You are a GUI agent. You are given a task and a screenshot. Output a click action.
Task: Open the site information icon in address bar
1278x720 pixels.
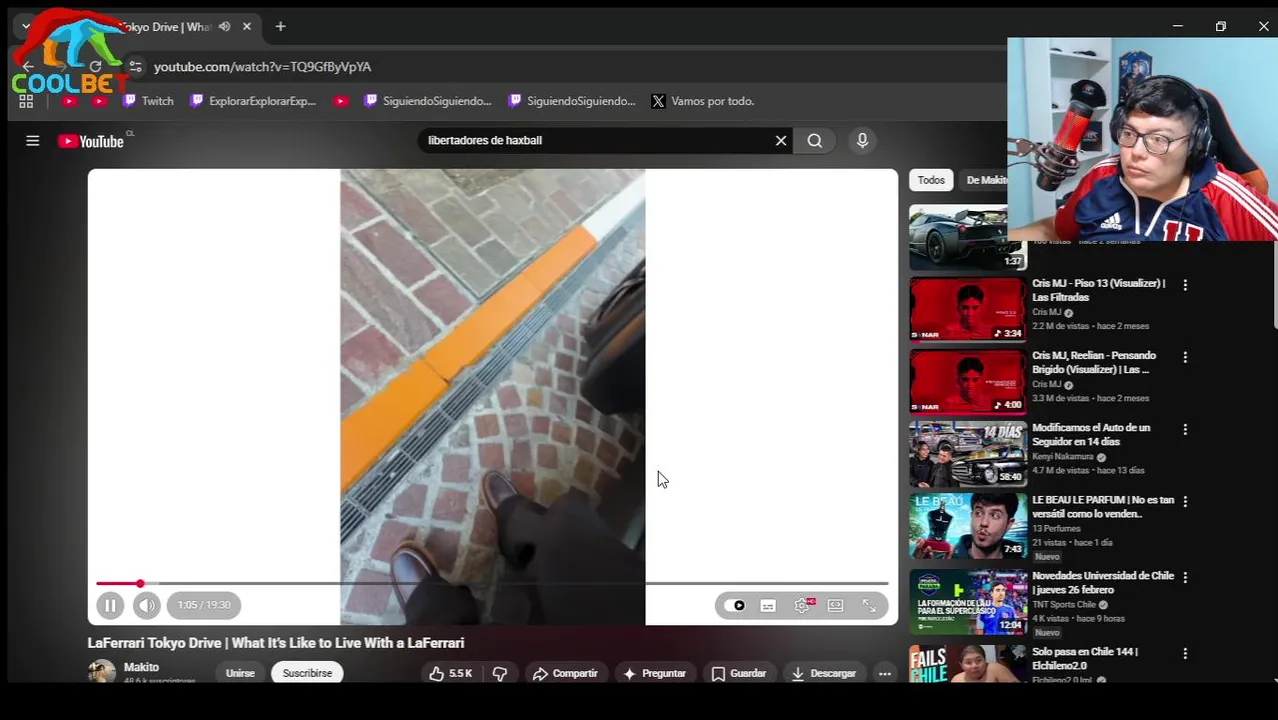(135, 67)
